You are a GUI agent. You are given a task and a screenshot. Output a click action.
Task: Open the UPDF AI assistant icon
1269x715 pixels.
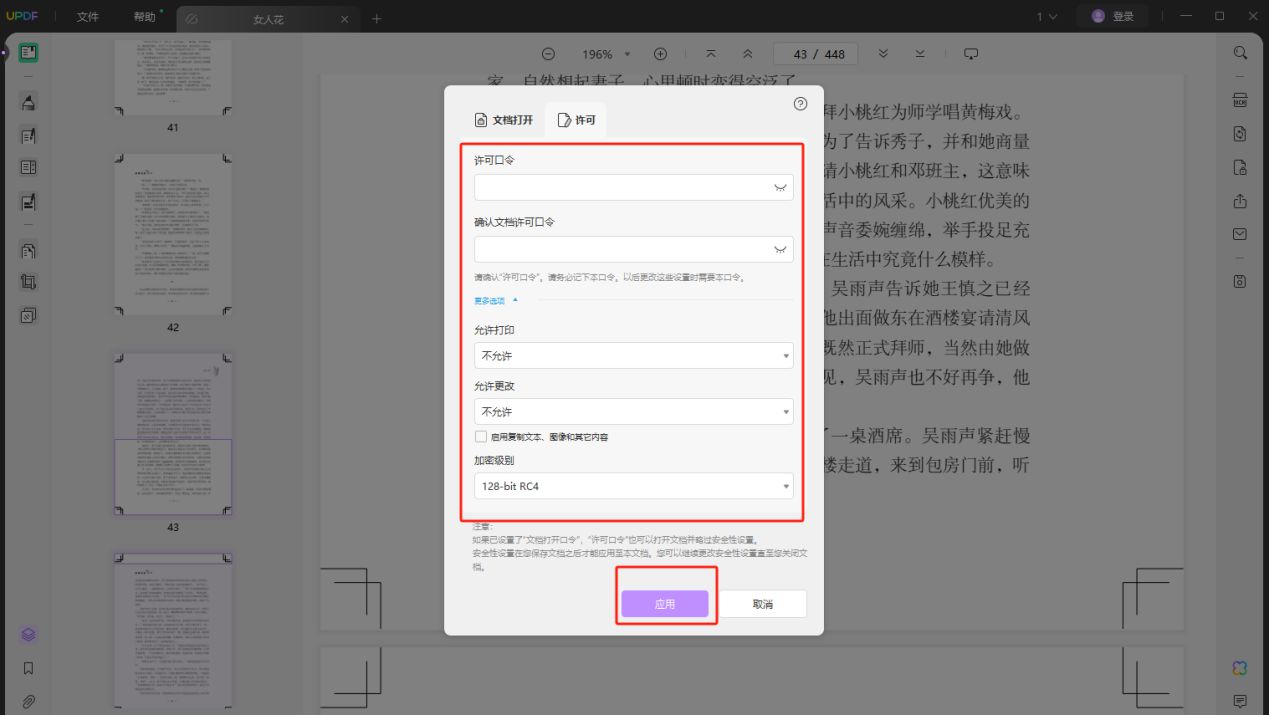1240,668
